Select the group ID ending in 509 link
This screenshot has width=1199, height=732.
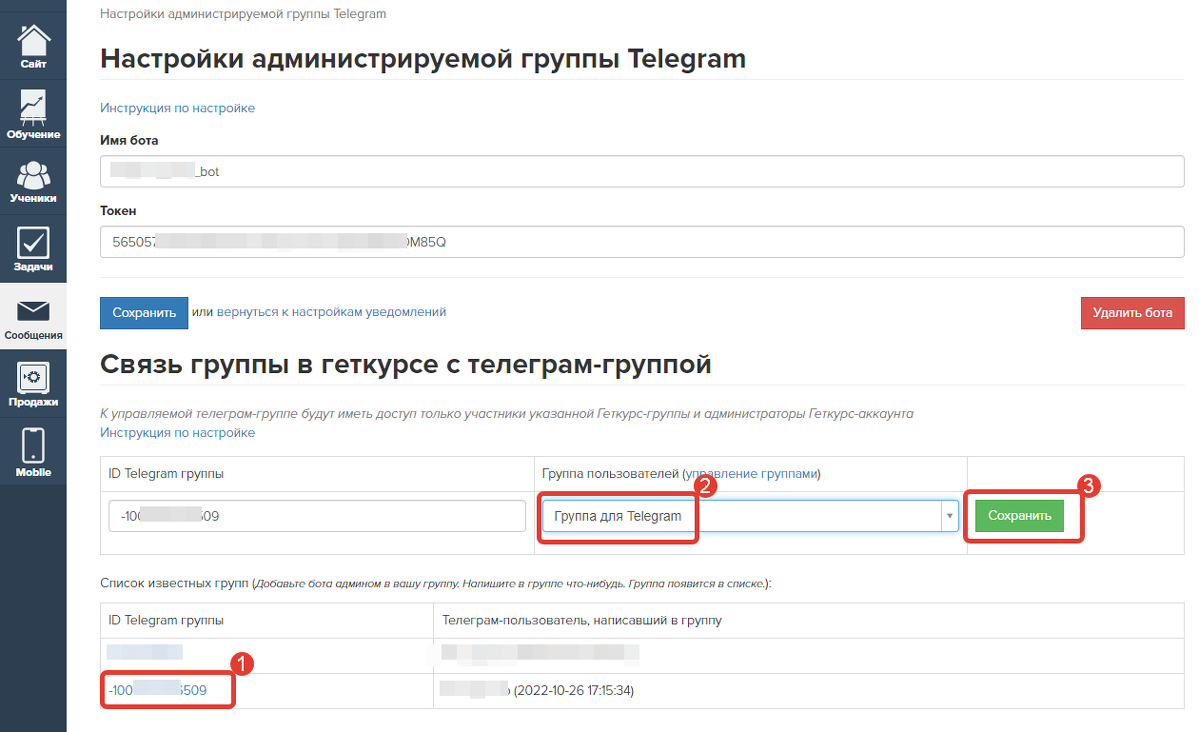(x=158, y=690)
